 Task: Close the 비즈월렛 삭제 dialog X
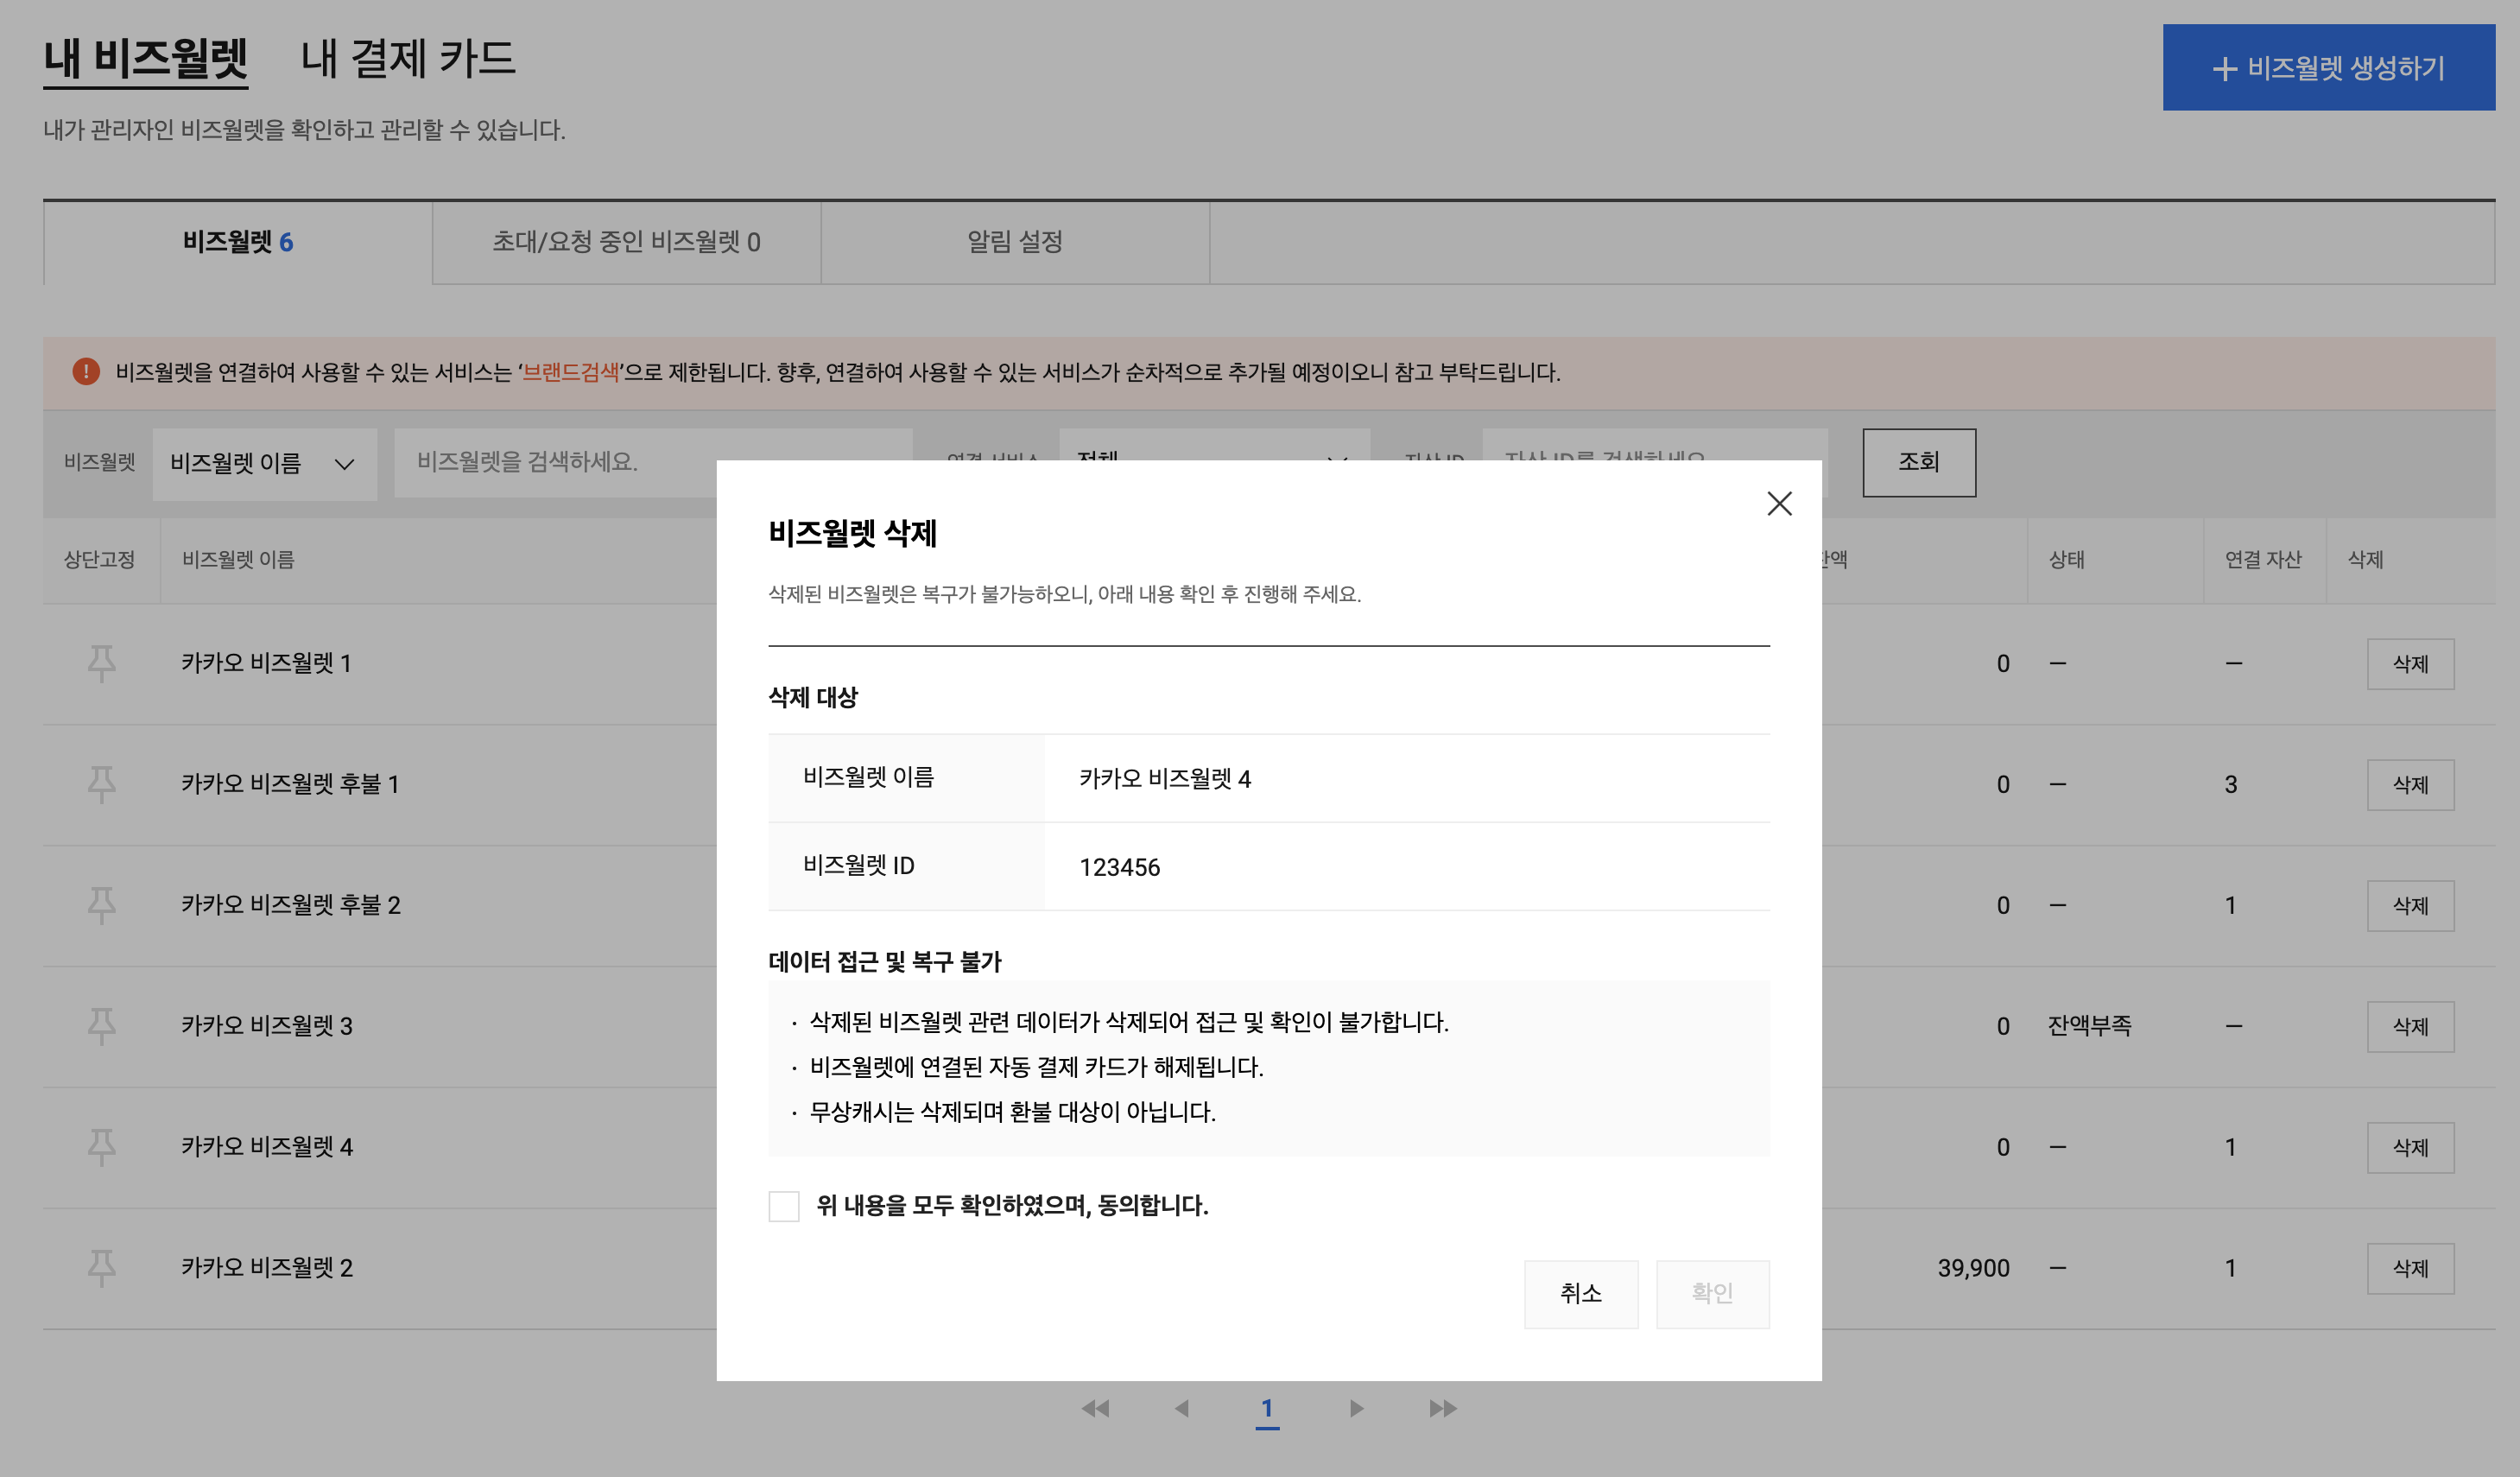[1778, 503]
